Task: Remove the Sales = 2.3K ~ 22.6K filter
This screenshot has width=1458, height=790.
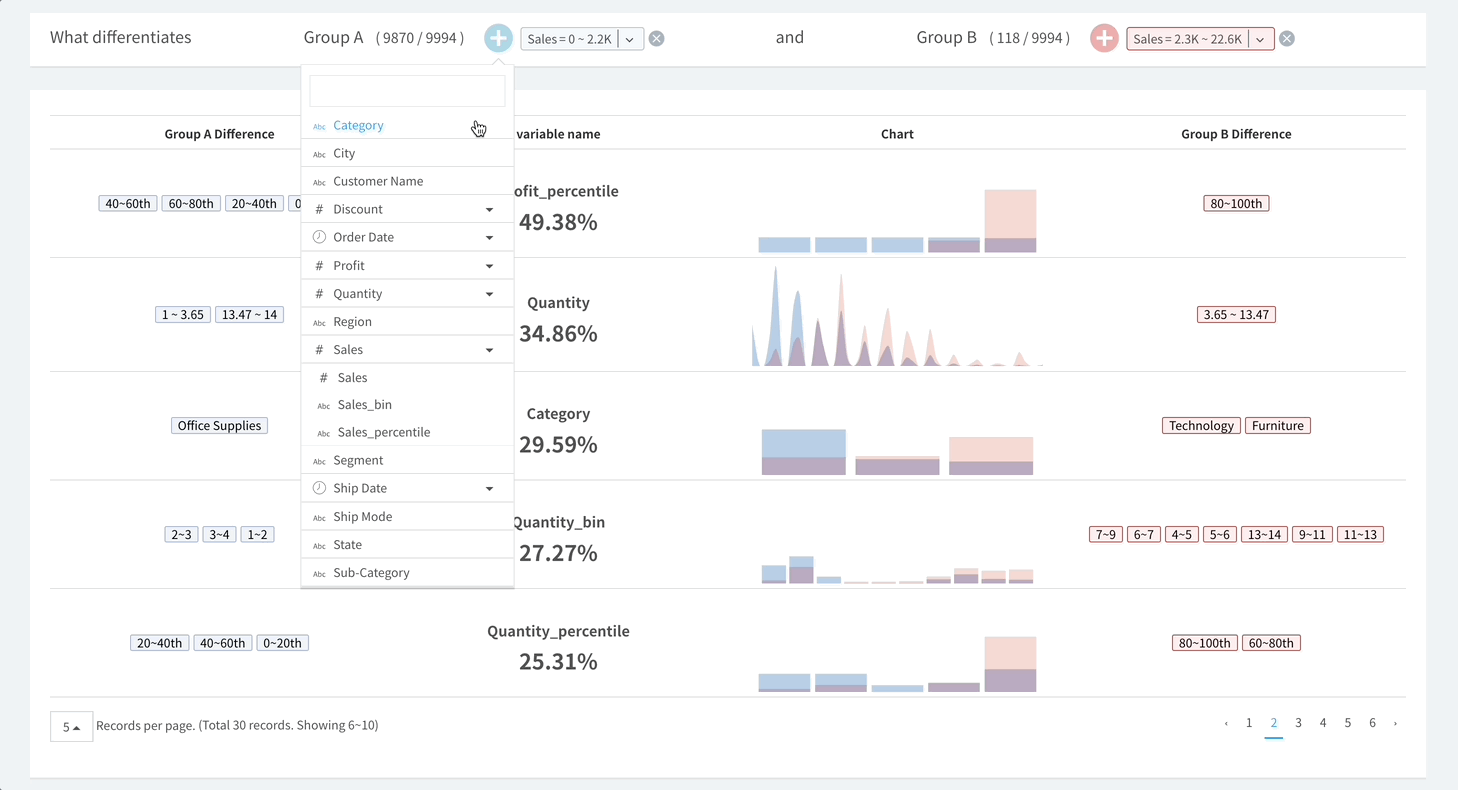Action: click(1287, 39)
